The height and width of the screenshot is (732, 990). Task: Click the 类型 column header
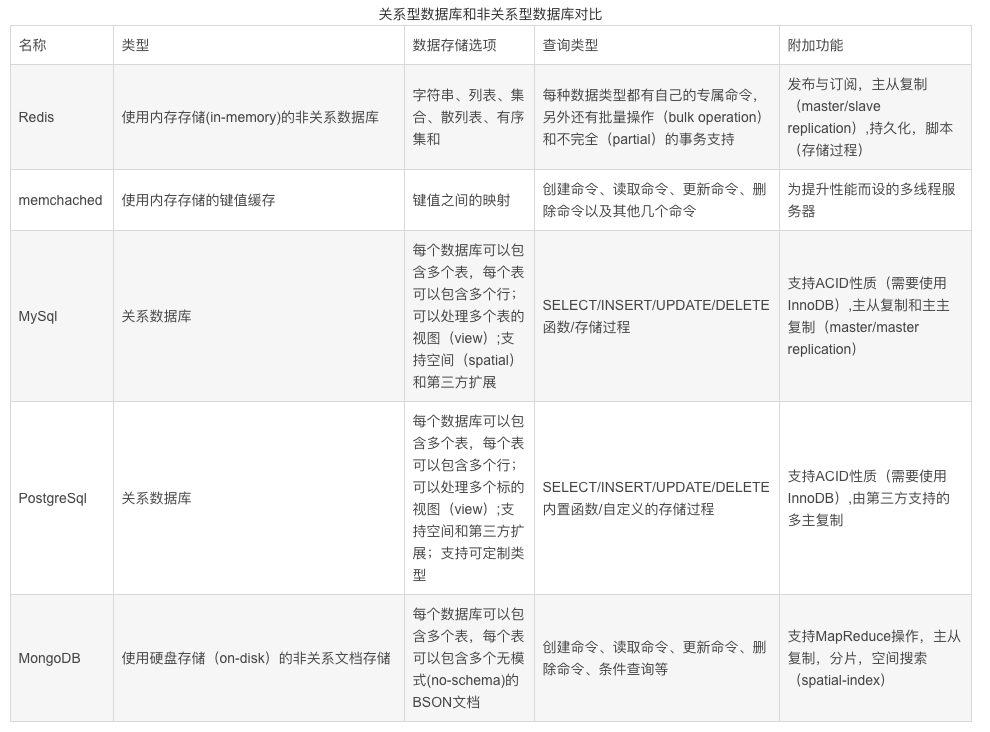[259, 45]
